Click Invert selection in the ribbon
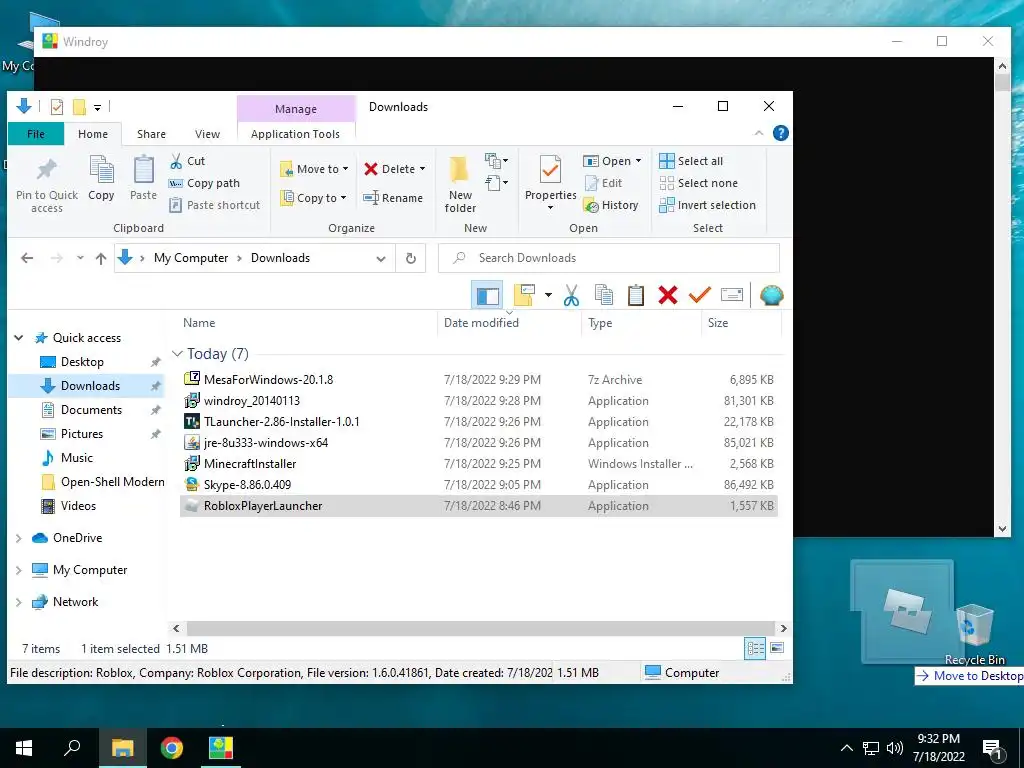 pos(707,205)
